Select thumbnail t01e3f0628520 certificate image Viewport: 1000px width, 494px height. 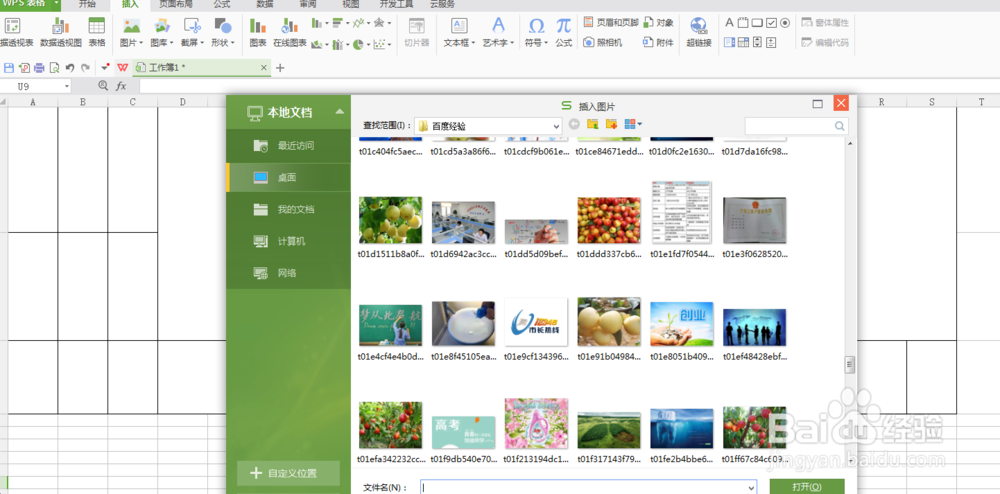click(x=754, y=220)
